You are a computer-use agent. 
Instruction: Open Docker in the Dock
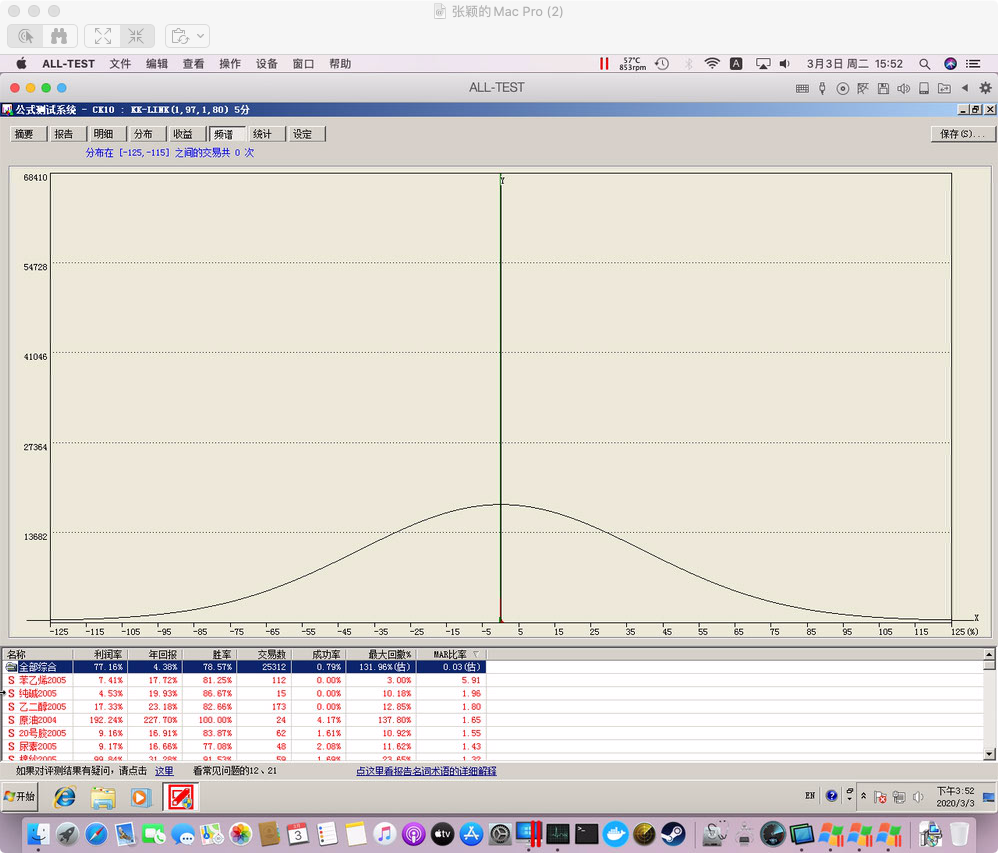[x=615, y=834]
